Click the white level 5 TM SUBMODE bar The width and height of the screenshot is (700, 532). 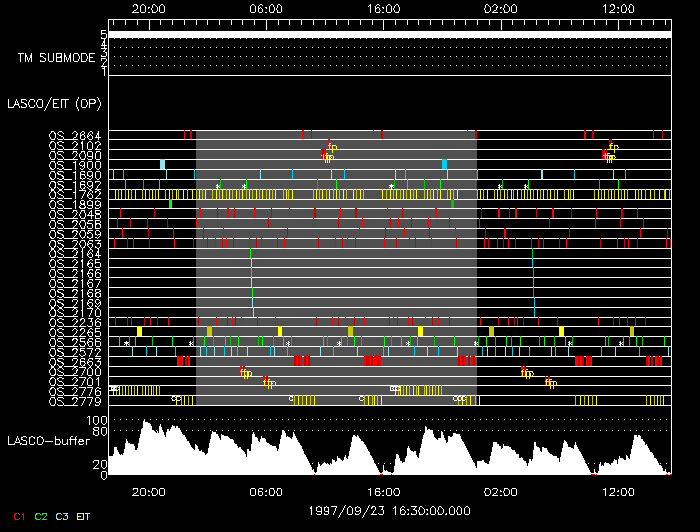388,34
